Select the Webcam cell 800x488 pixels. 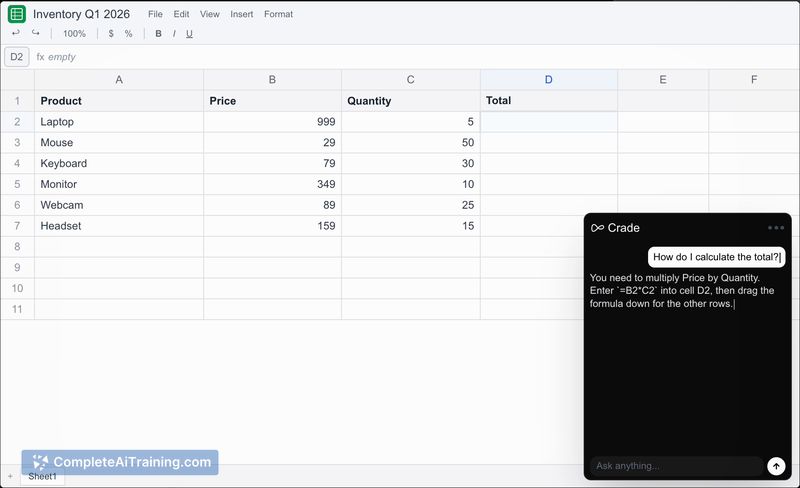pyautogui.click(x=119, y=205)
